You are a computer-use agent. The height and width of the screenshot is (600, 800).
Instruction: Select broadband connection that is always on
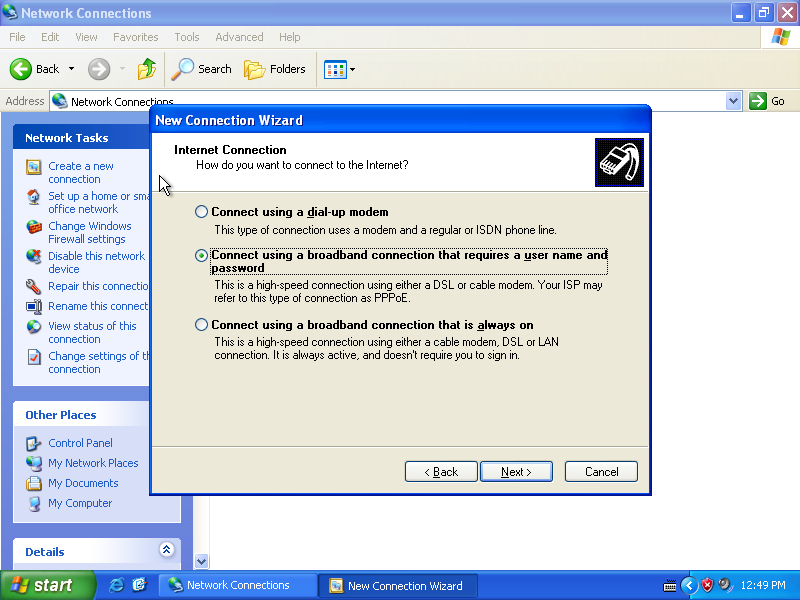coord(202,324)
